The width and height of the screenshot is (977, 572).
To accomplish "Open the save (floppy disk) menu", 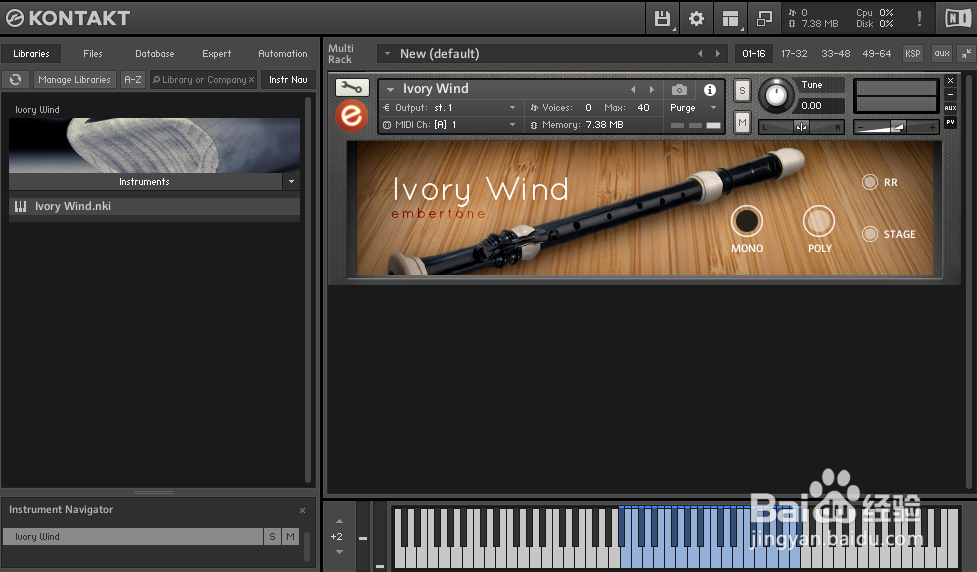I will (663, 19).
